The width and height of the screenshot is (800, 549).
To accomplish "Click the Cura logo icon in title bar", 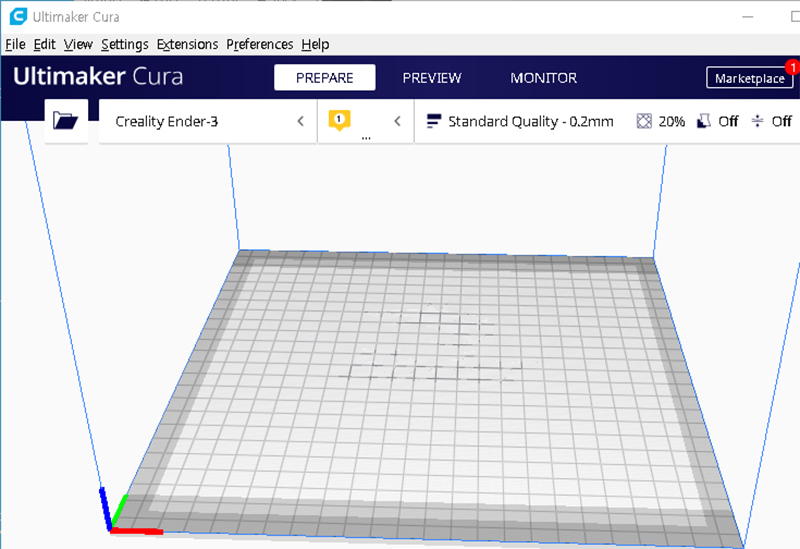I will tap(18, 16).
